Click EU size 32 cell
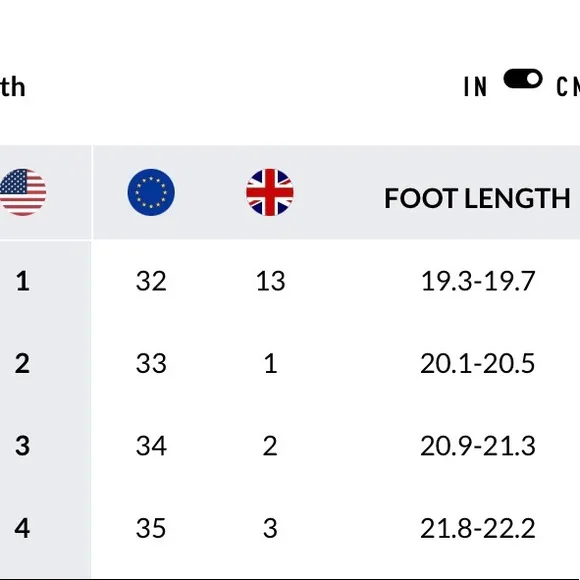The image size is (580, 580). pos(151,281)
